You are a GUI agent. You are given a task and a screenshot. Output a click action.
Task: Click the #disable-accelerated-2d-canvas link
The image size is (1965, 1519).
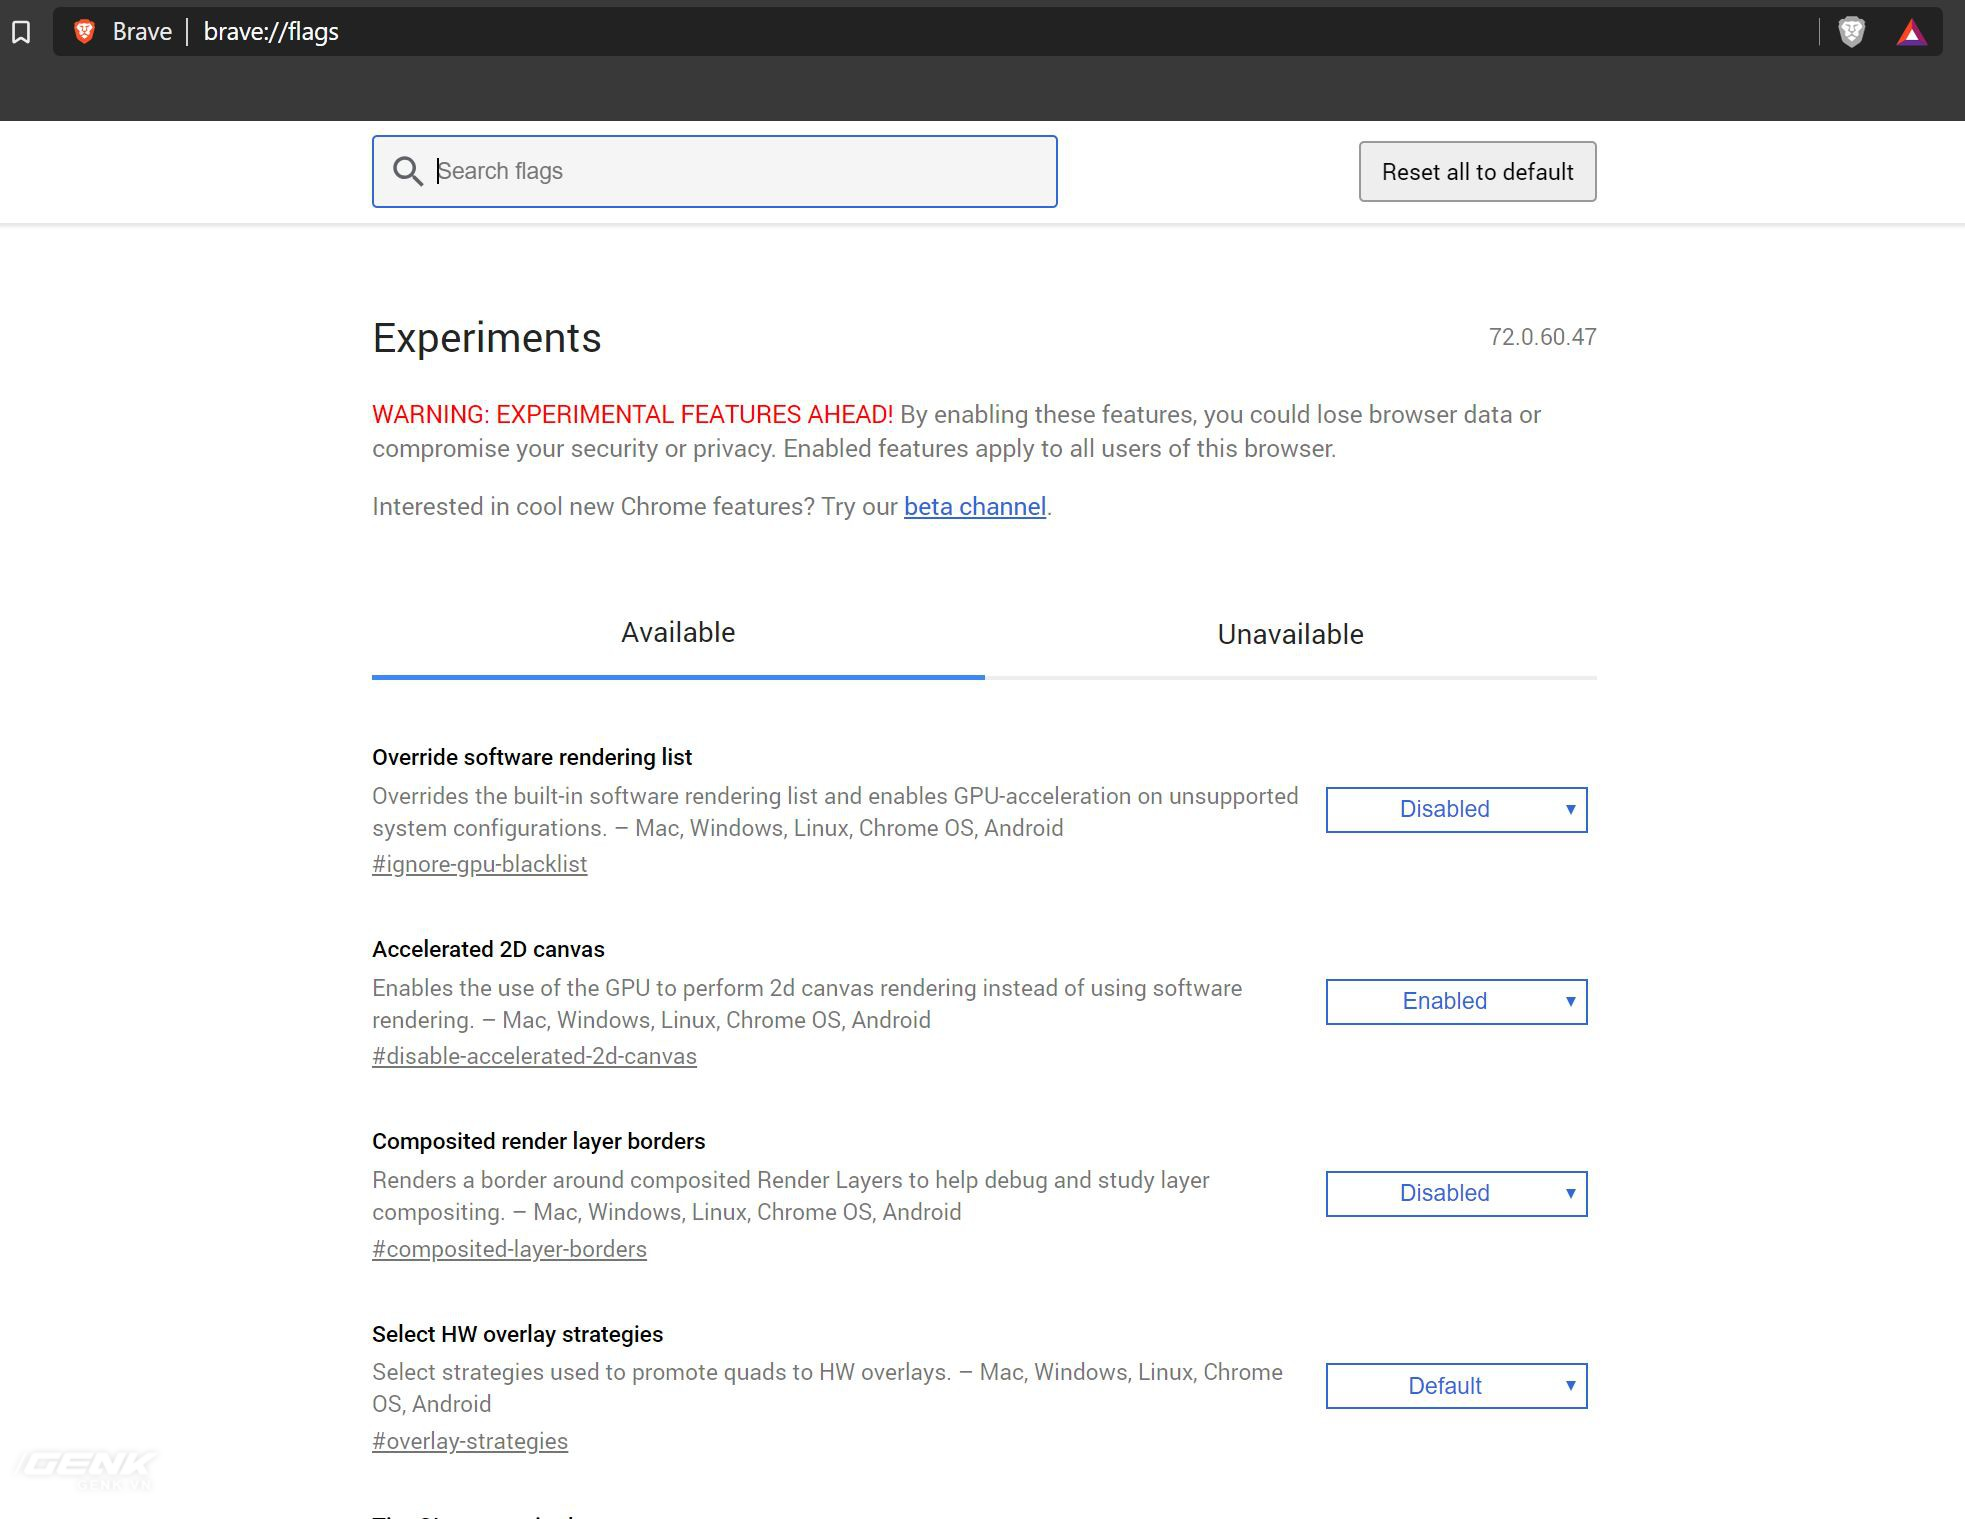tap(534, 1056)
